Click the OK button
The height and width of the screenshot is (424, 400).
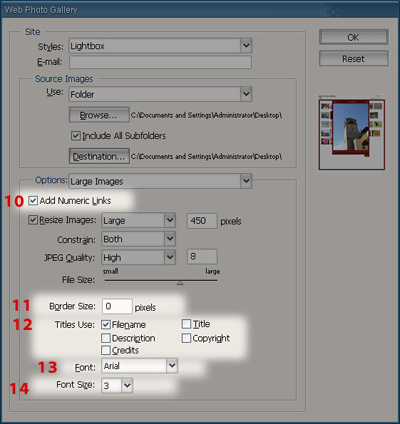click(354, 37)
